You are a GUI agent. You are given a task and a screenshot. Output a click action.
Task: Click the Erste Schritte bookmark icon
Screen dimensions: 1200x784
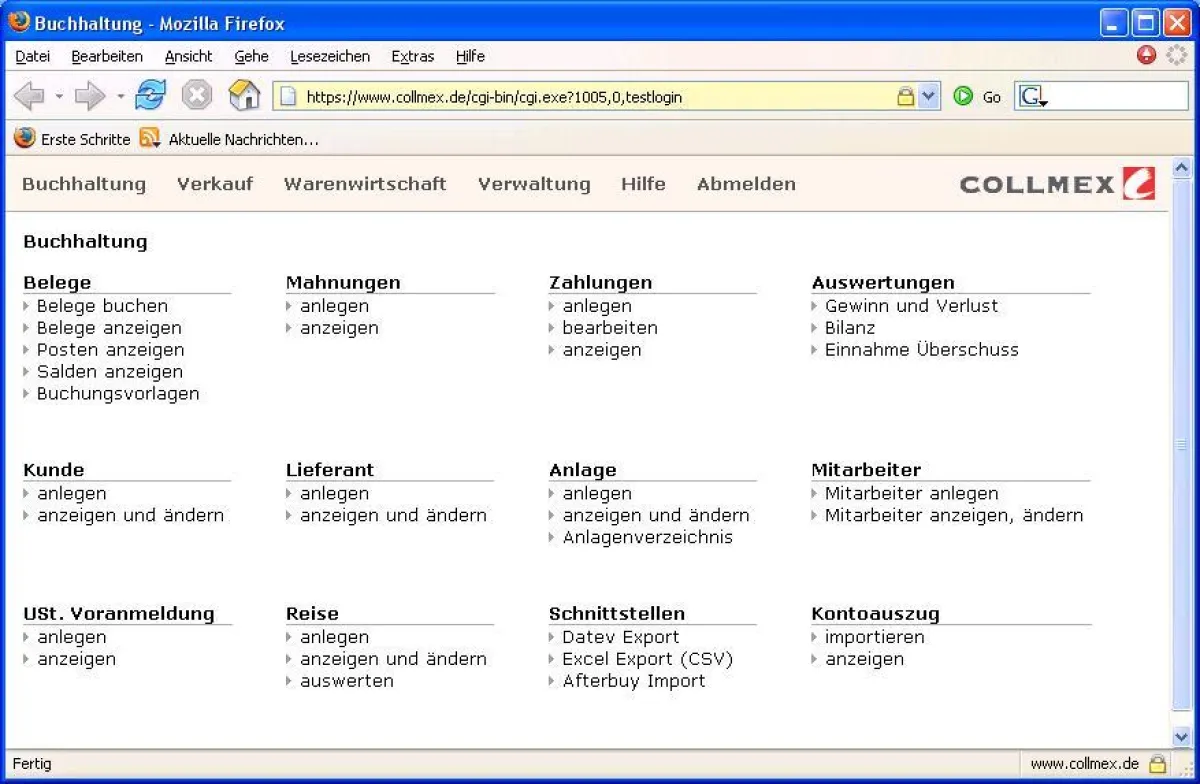[x=22, y=139]
